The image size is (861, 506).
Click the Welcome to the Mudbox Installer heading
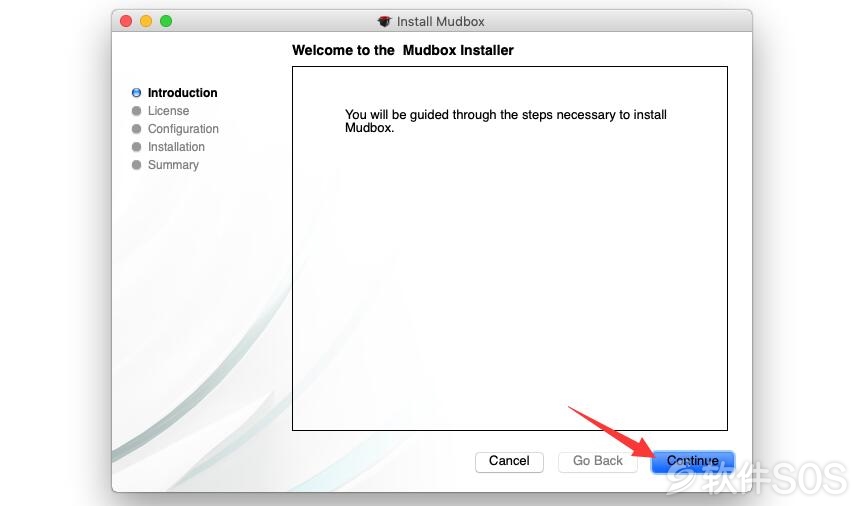pos(402,50)
